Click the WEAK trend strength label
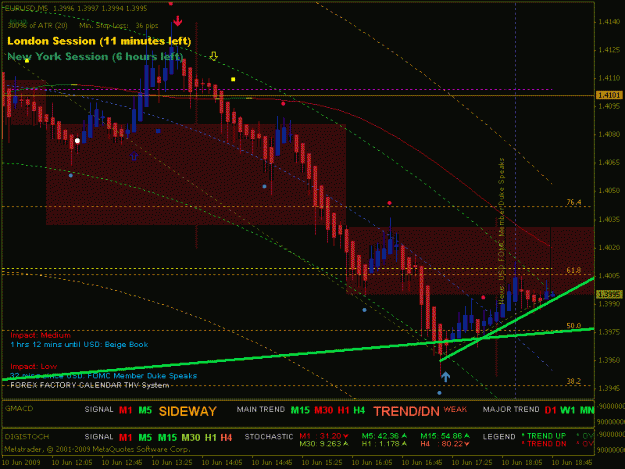The width and height of the screenshot is (625, 469). point(455,409)
